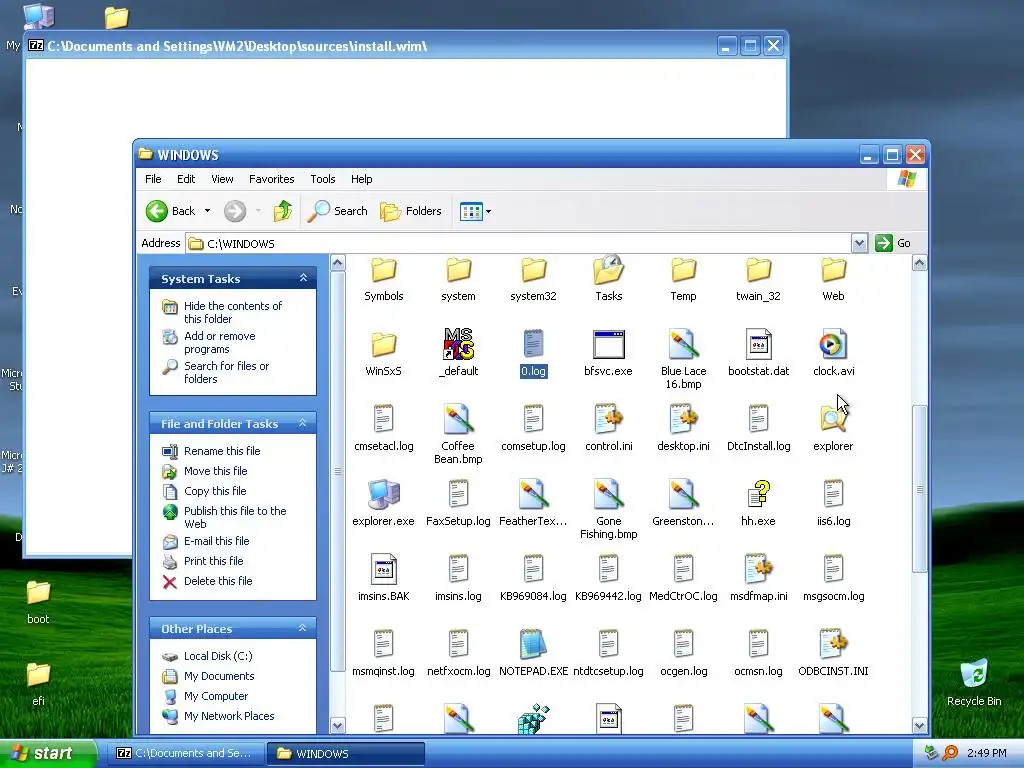Image resolution: width=1024 pixels, height=768 pixels.
Task: Click the Back button
Action: [171, 211]
